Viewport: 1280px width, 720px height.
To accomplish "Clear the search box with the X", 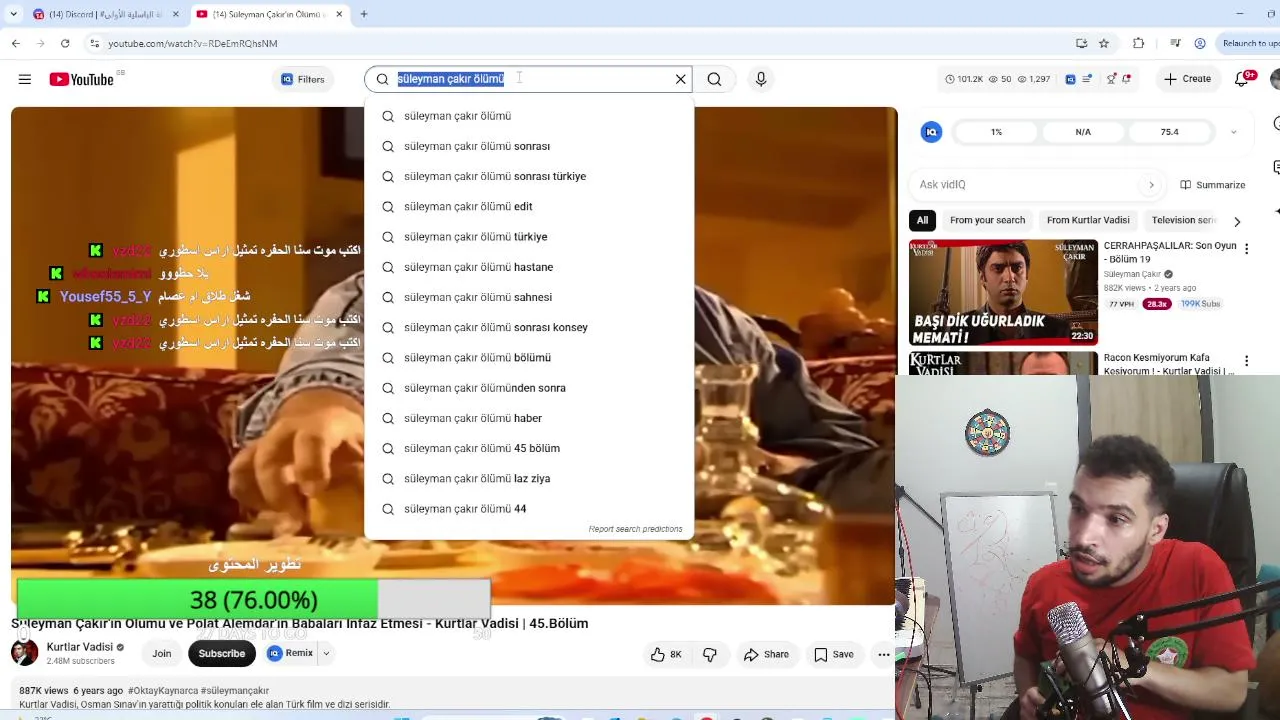I will [681, 79].
